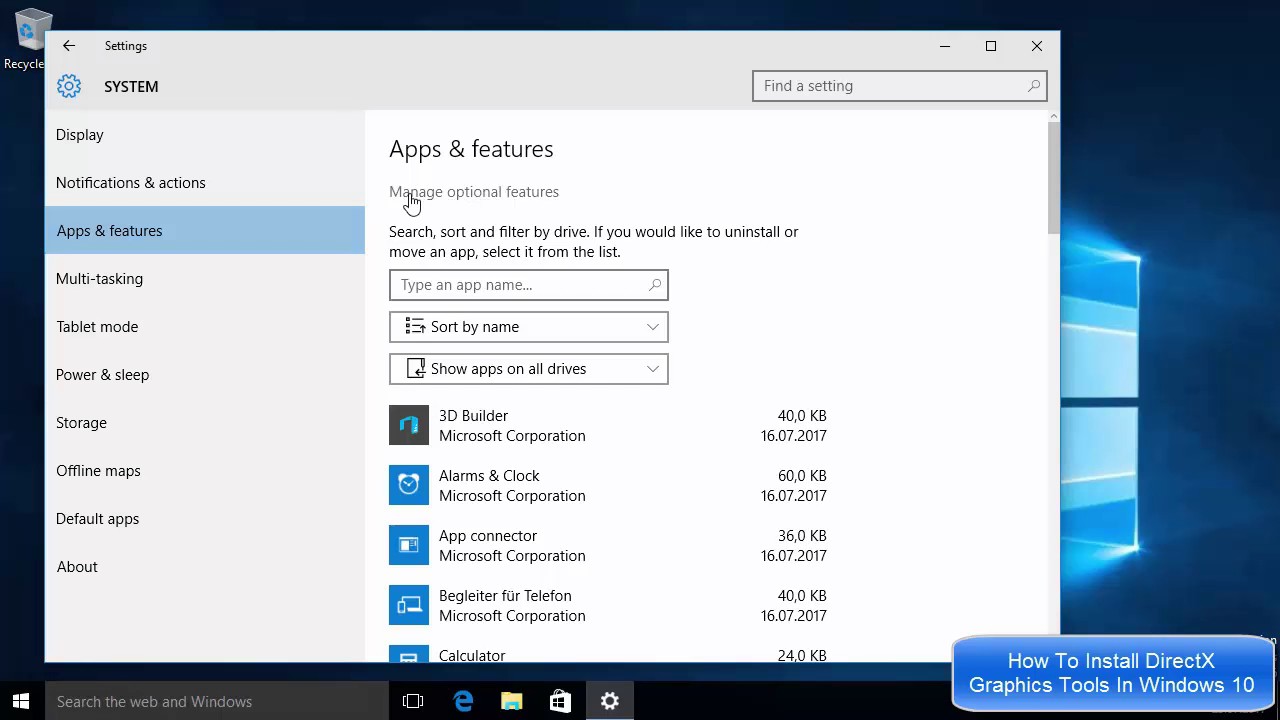Viewport: 1280px width, 720px height.
Task: Click Manage optional features link
Action: click(x=474, y=192)
